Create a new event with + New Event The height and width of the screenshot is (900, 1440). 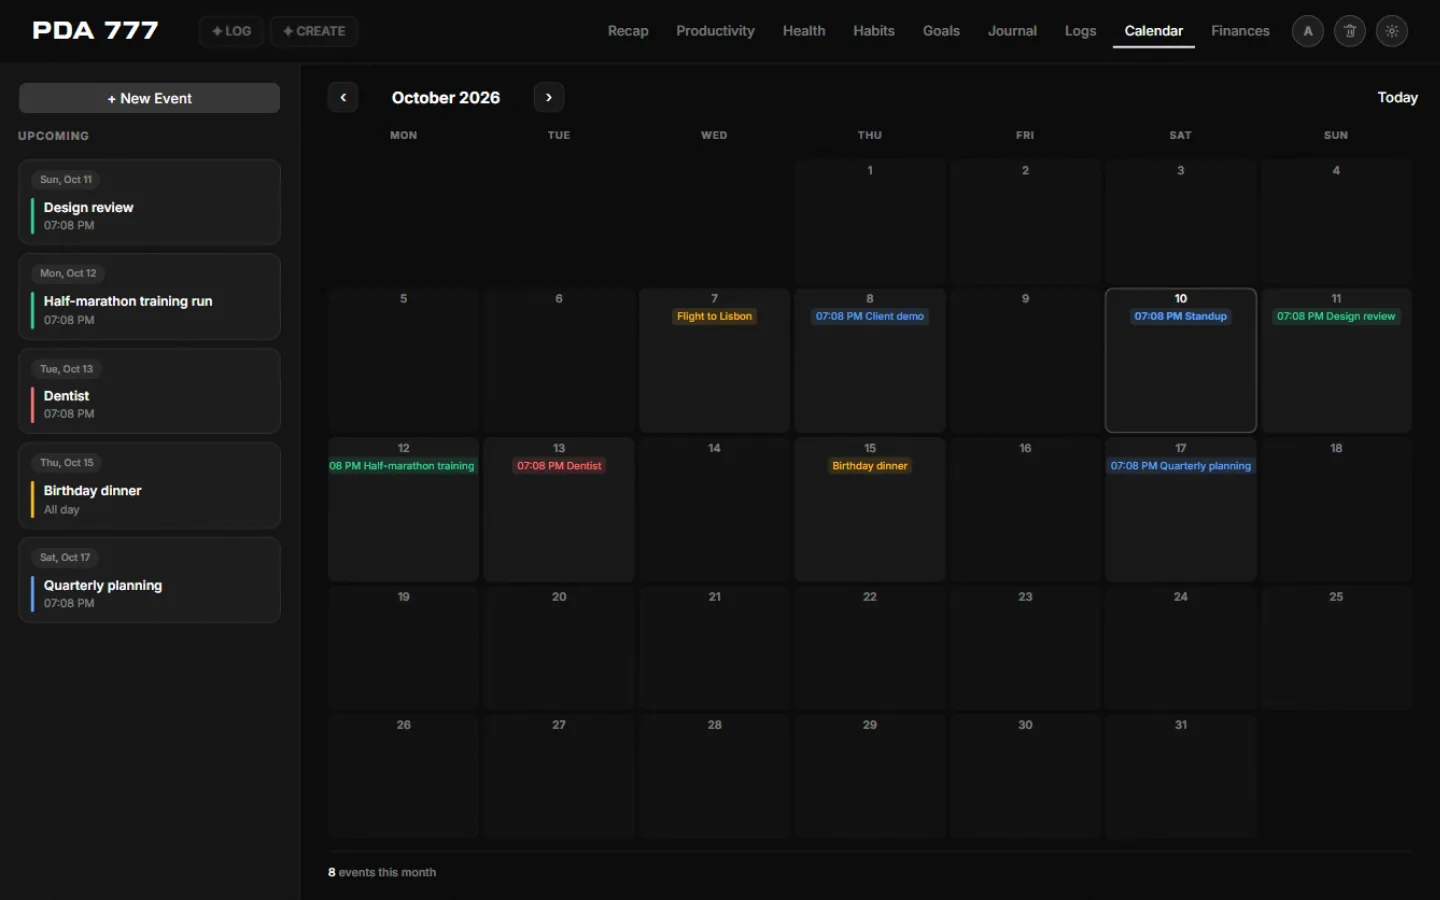[149, 98]
